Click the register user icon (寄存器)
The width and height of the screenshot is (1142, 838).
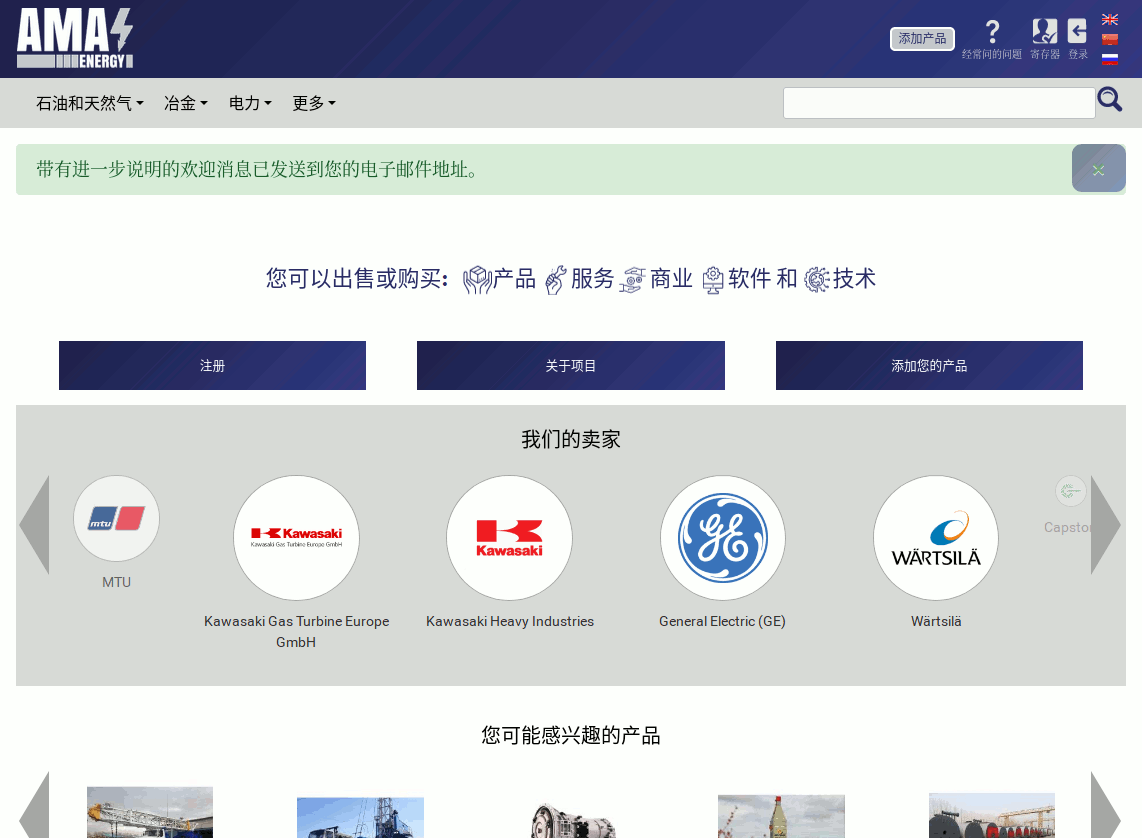click(x=1044, y=32)
